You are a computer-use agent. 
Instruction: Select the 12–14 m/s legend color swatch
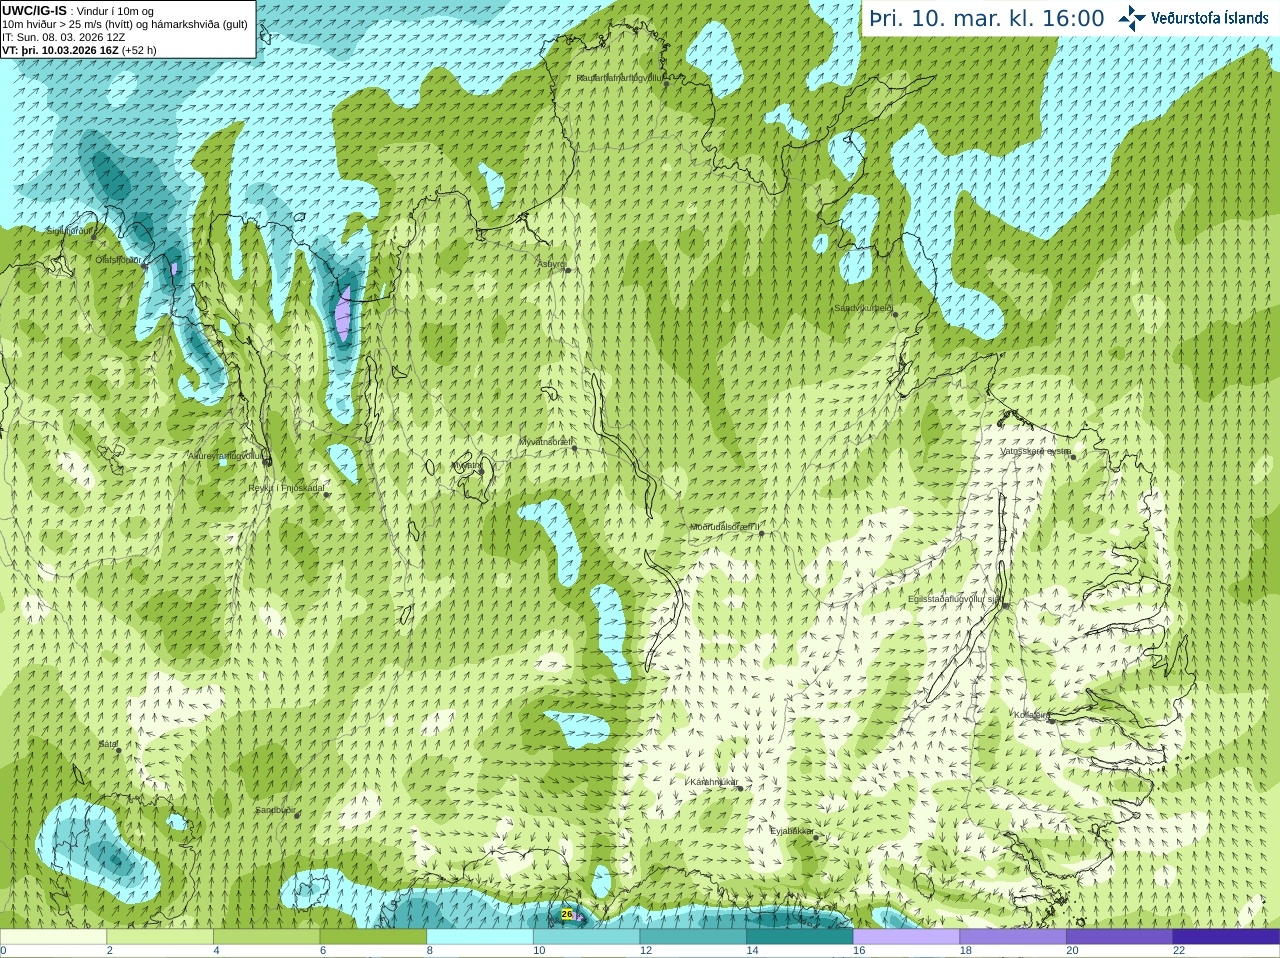click(x=693, y=937)
